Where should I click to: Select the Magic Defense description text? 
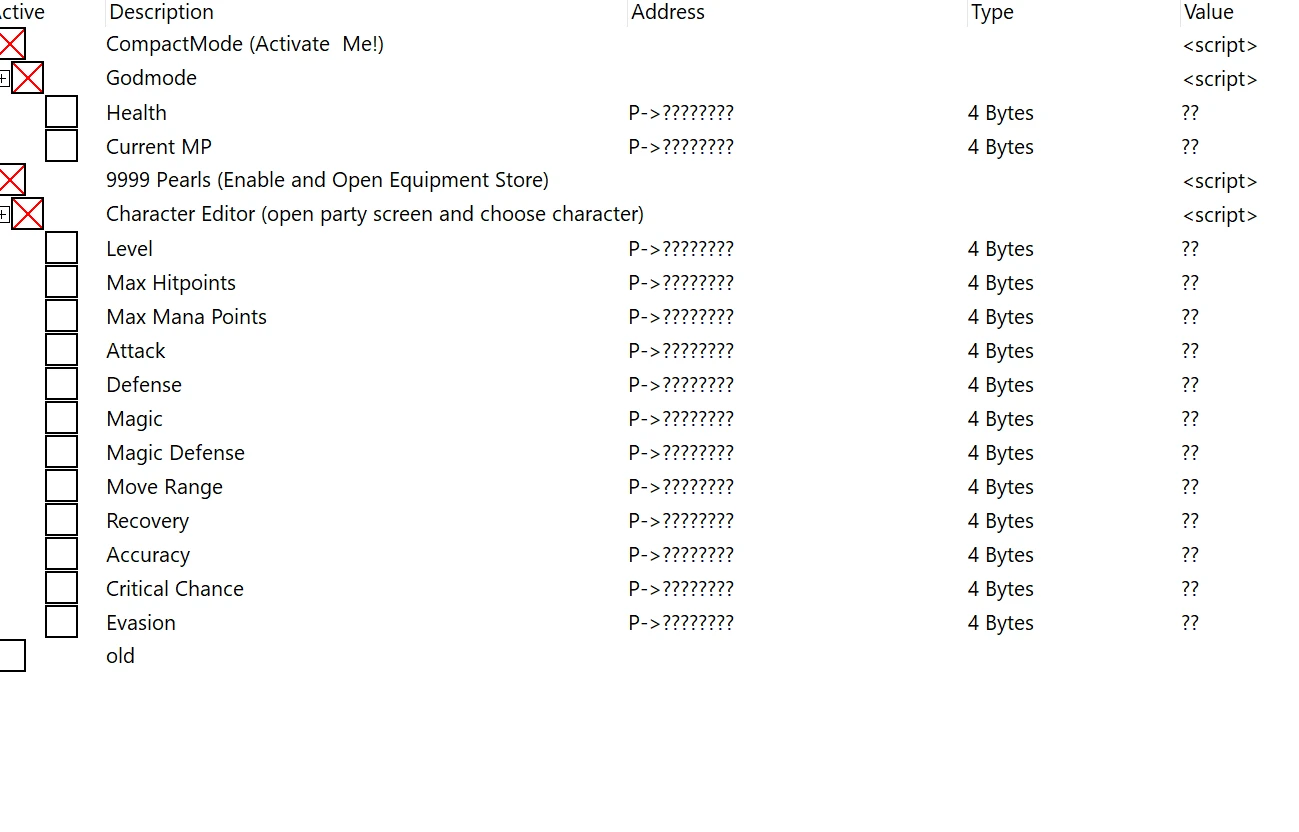(x=175, y=452)
